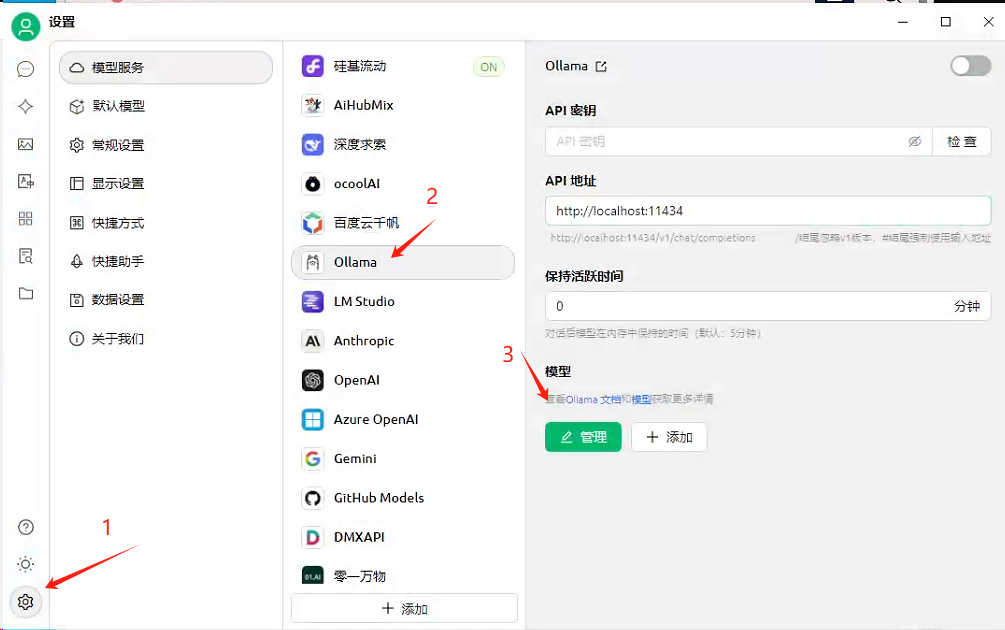Open 快捷助手 settings menu
Image resolution: width=1005 pixels, height=630 pixels.
coord(166,261)
